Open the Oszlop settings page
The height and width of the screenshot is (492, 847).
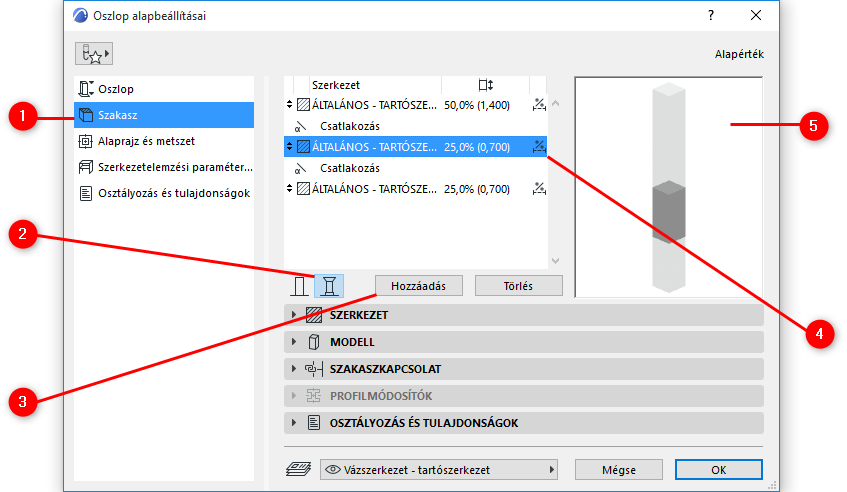click(118, 89)
